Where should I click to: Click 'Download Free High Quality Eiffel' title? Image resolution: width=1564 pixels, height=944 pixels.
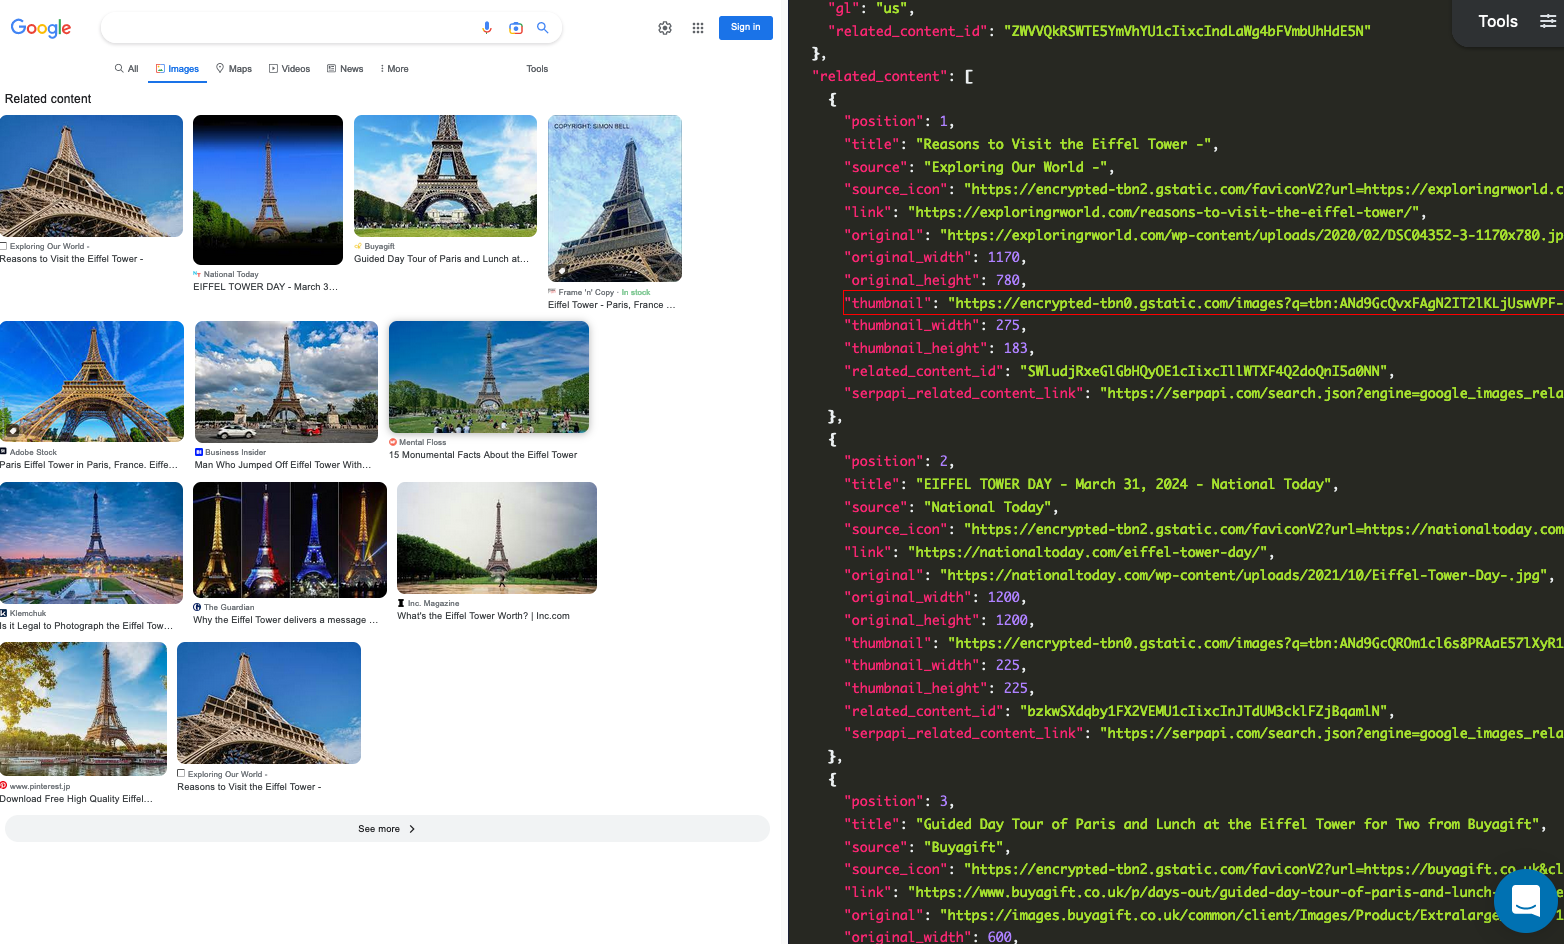pyautogui.click(x=76, y=799)
